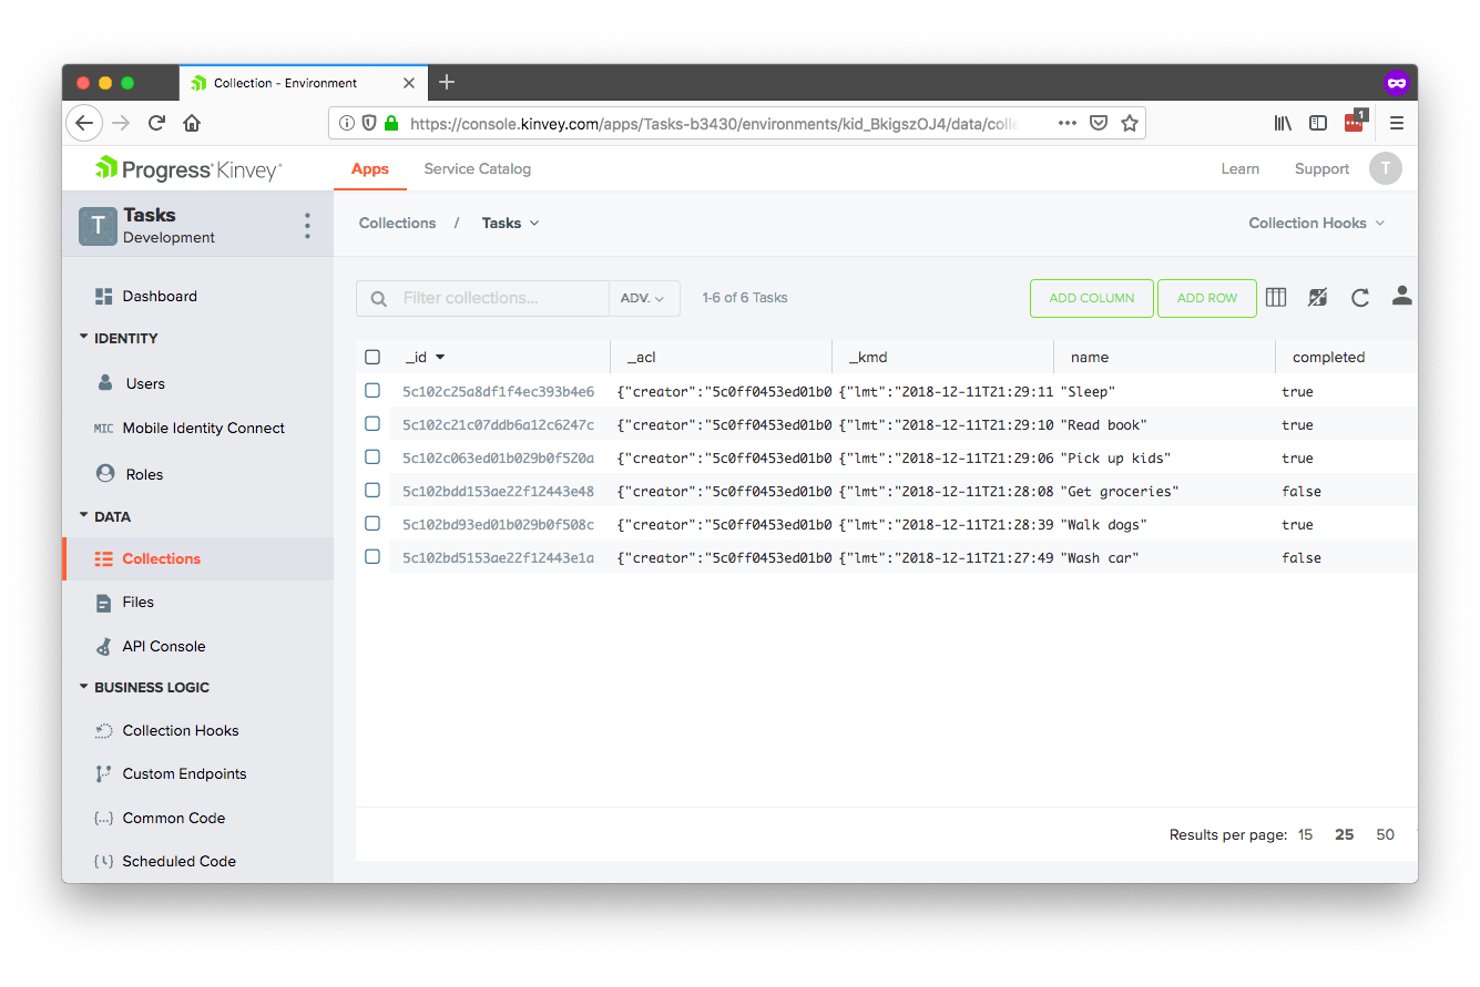Click the column settings icon
The height and width of the screenshot is (987, 1480).
coord(1276,297)
